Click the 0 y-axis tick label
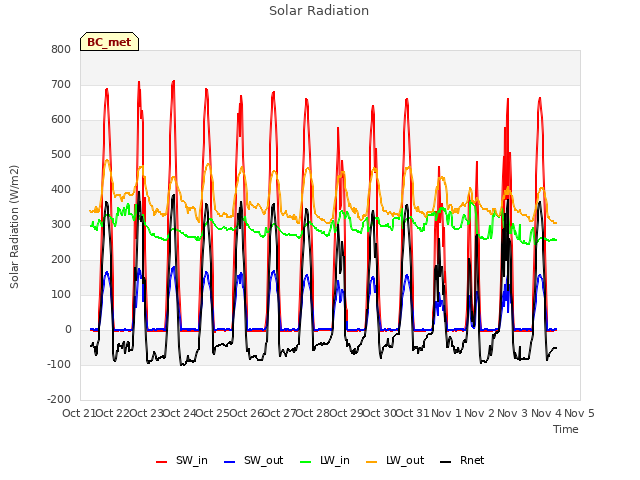This screenshot has width=640, height=480. (68, 330)
